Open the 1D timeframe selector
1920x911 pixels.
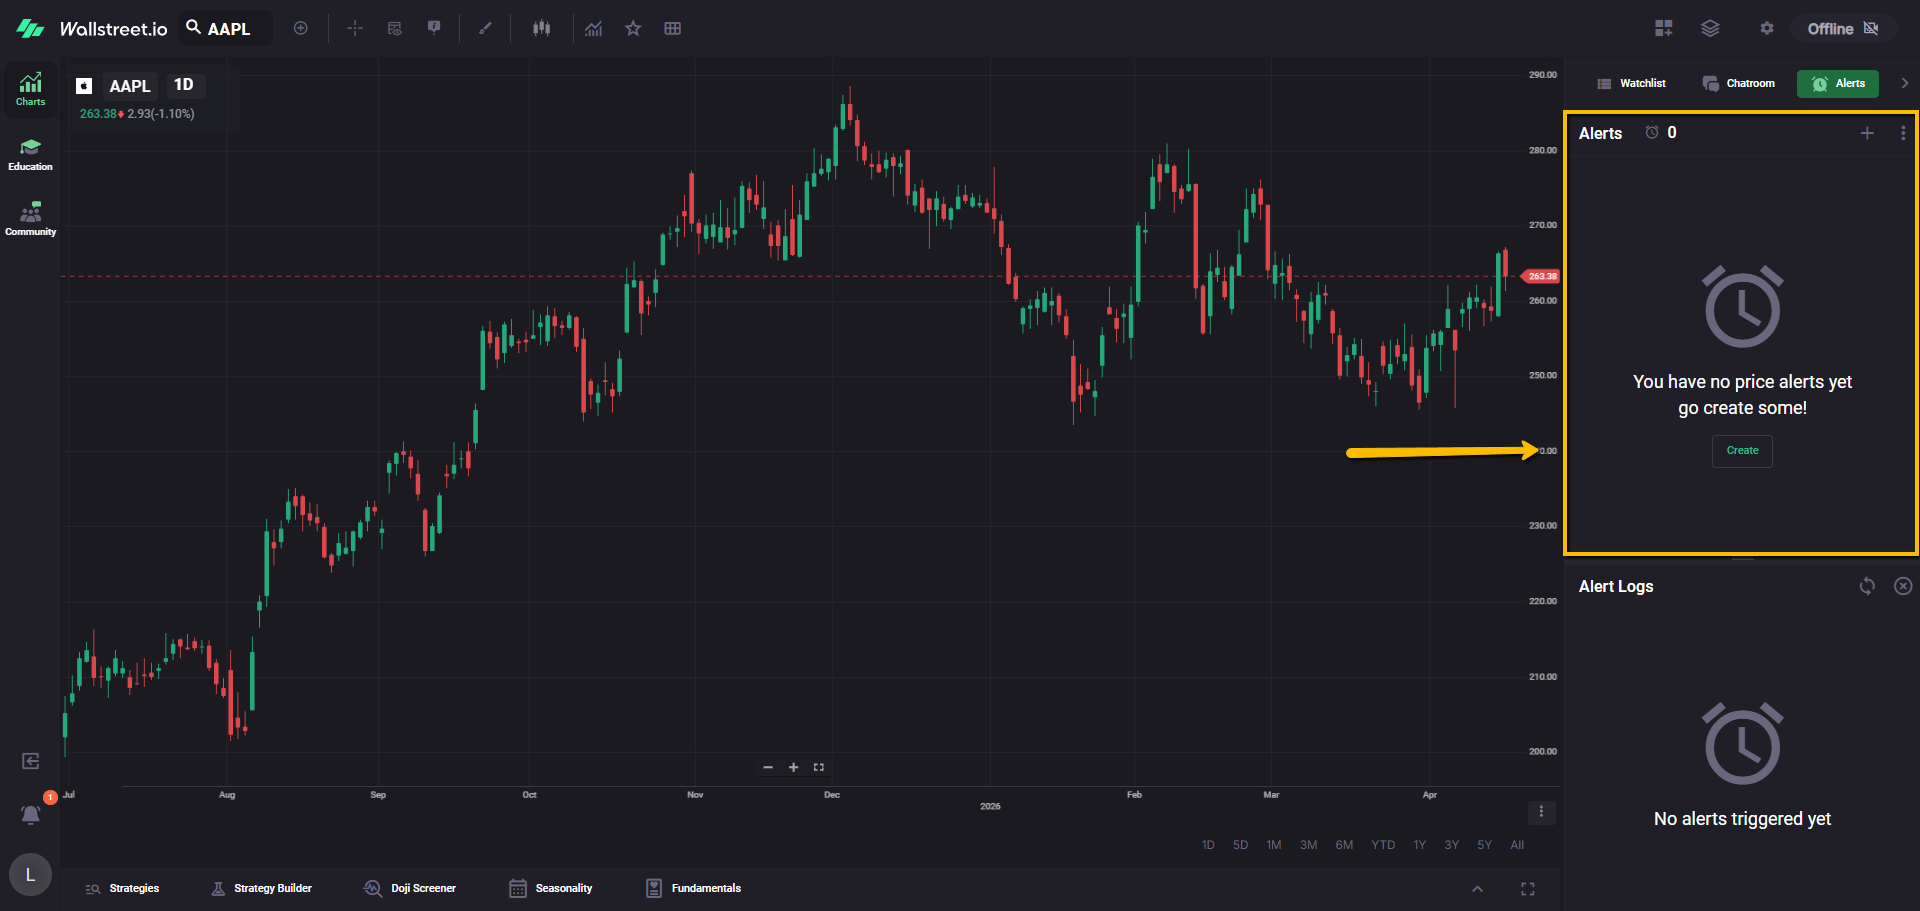coord(184,85)
